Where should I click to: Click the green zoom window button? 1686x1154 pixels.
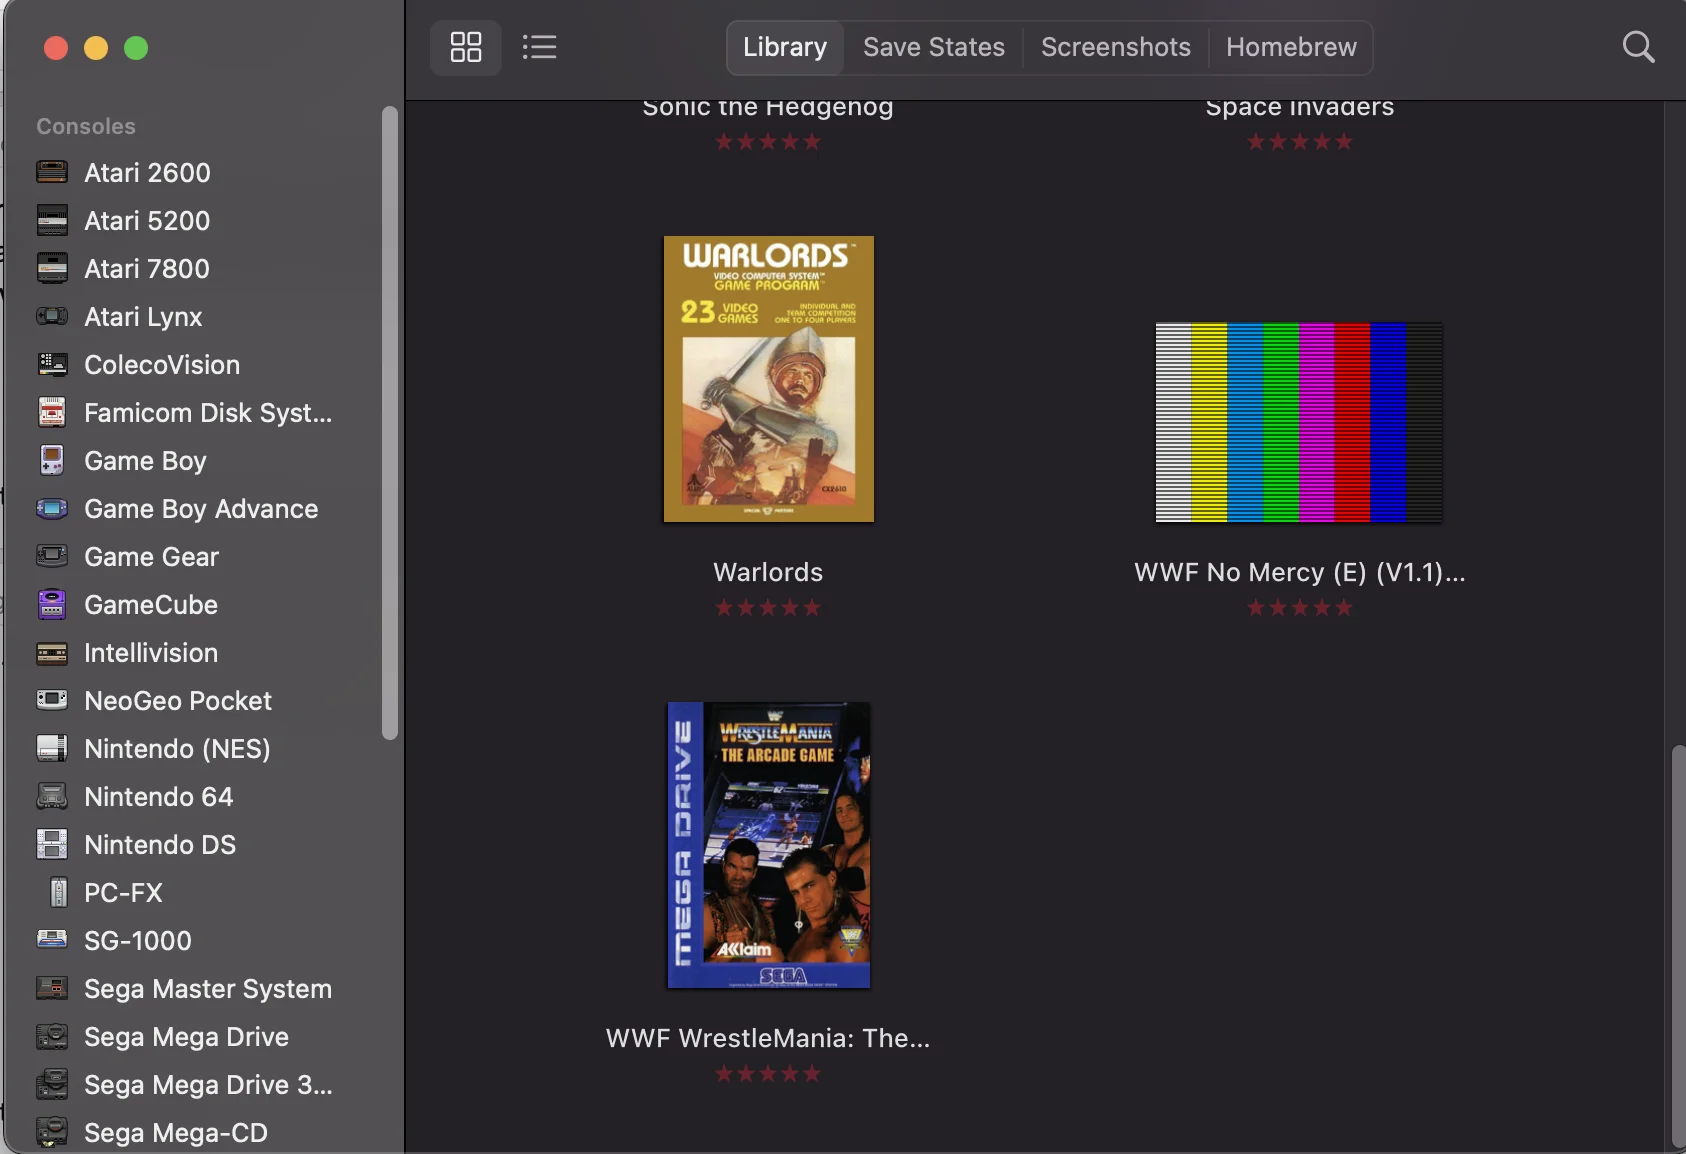(136, 48)
